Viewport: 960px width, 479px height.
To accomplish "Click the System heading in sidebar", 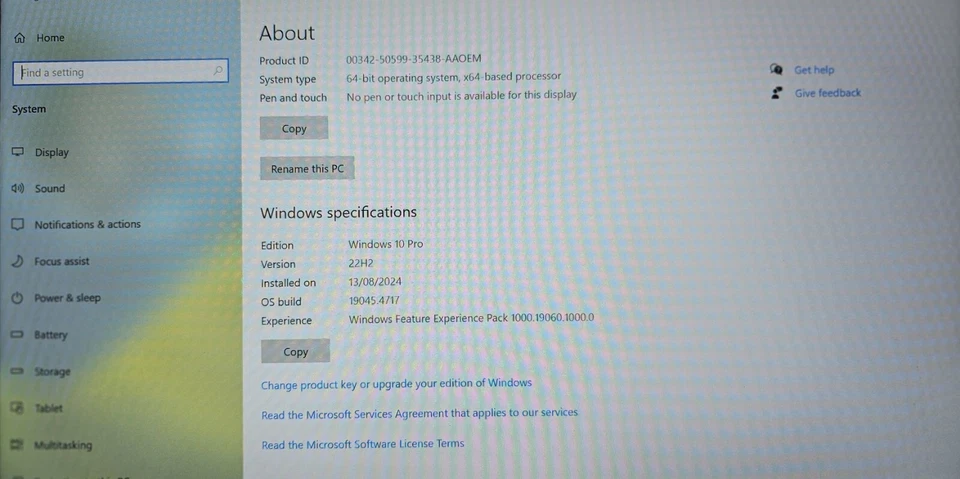I will tap(29, 110).
